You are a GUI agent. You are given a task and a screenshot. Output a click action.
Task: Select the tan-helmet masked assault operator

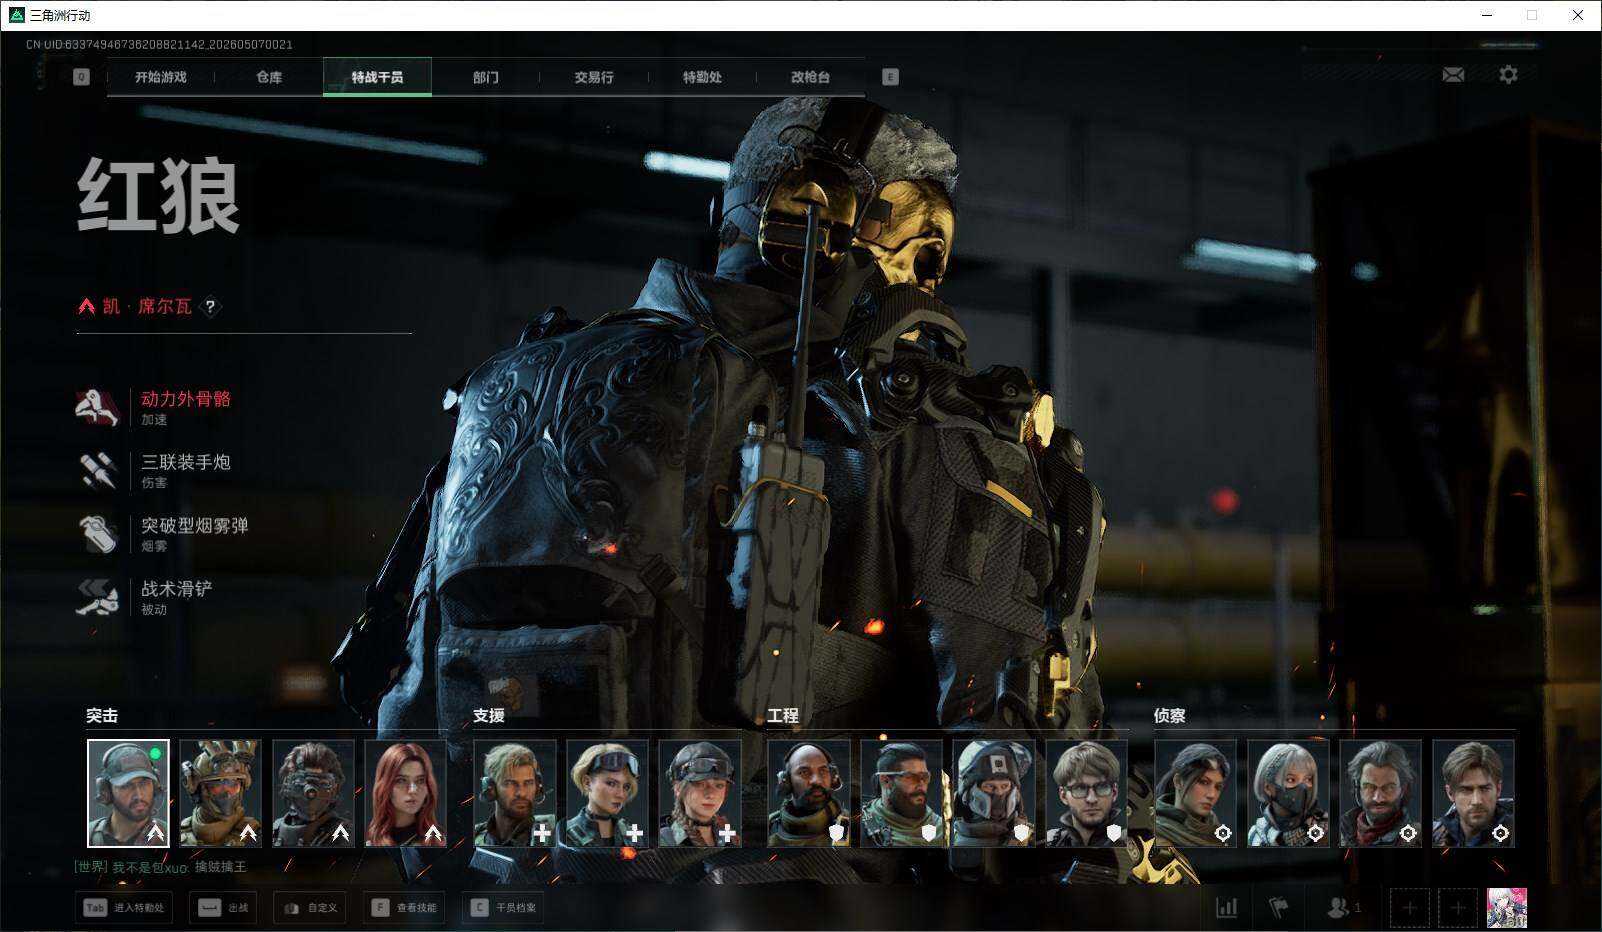pyautogui.click(x=221, y=793)
